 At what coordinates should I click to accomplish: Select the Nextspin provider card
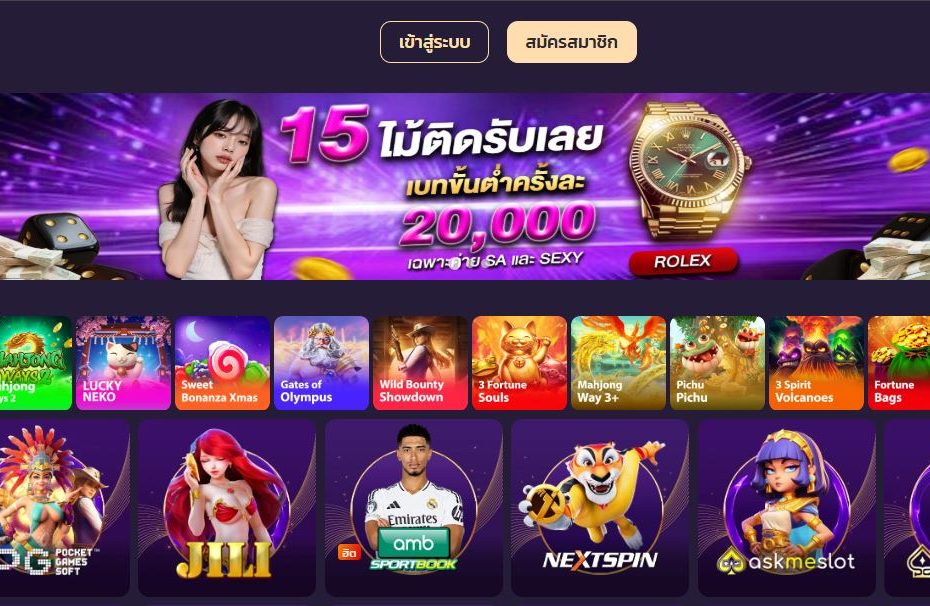(x=600, y=508)
